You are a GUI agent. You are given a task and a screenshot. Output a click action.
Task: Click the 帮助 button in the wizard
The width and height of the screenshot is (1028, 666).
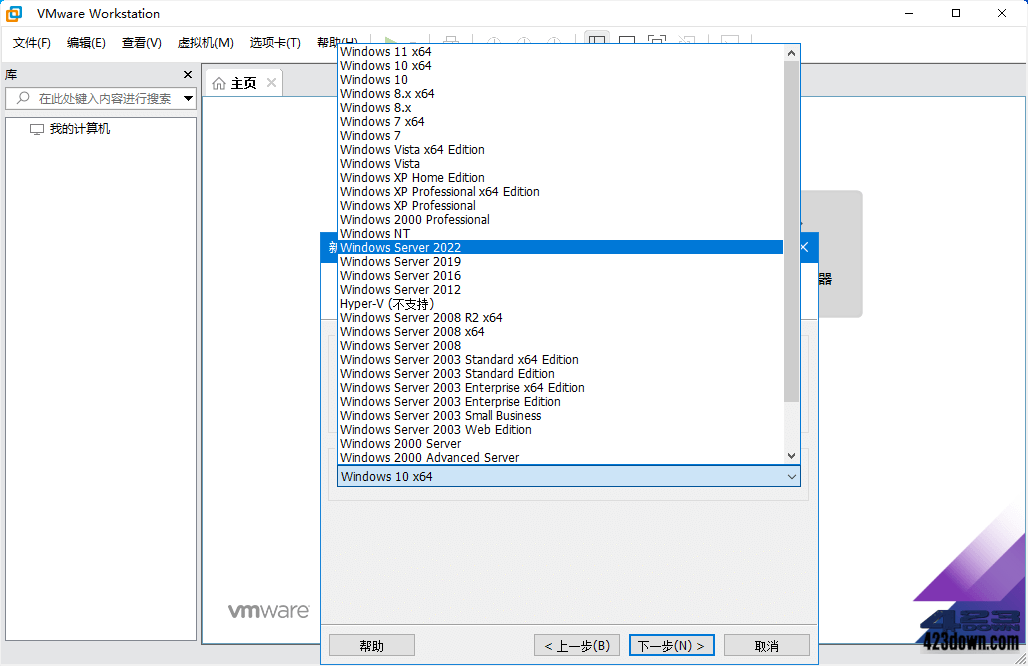pyautogui.click(x=371, y=644)
